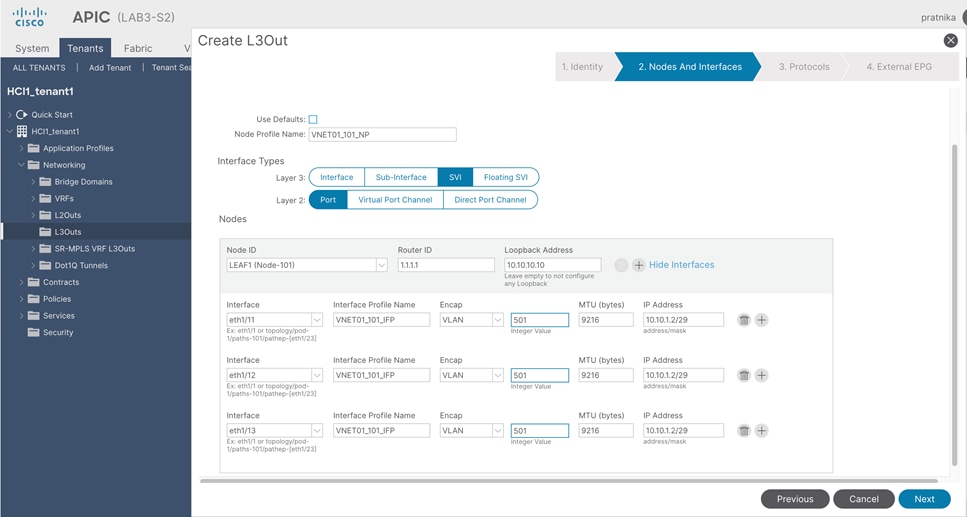Screen dimensions: 967x517
Task: Click the Contracts folder icon
Action: point(33,282)
